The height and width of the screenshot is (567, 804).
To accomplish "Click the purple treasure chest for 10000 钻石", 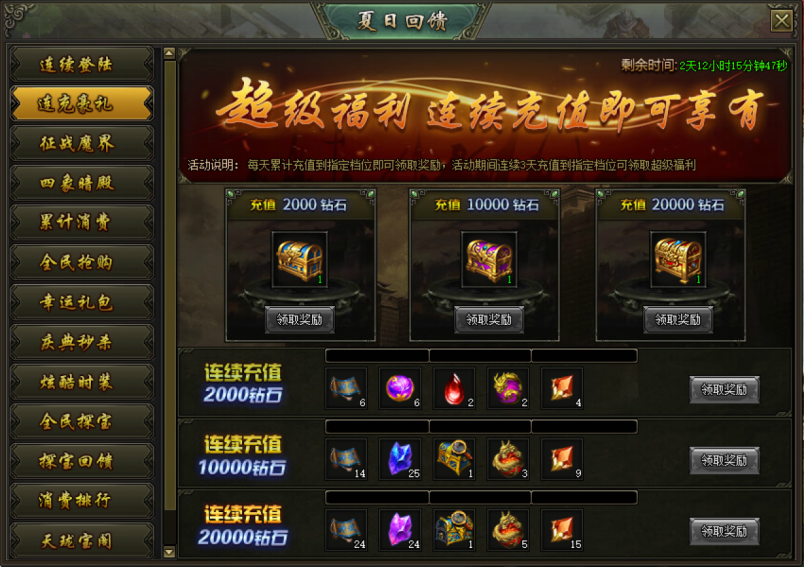I will pos(489,259).
